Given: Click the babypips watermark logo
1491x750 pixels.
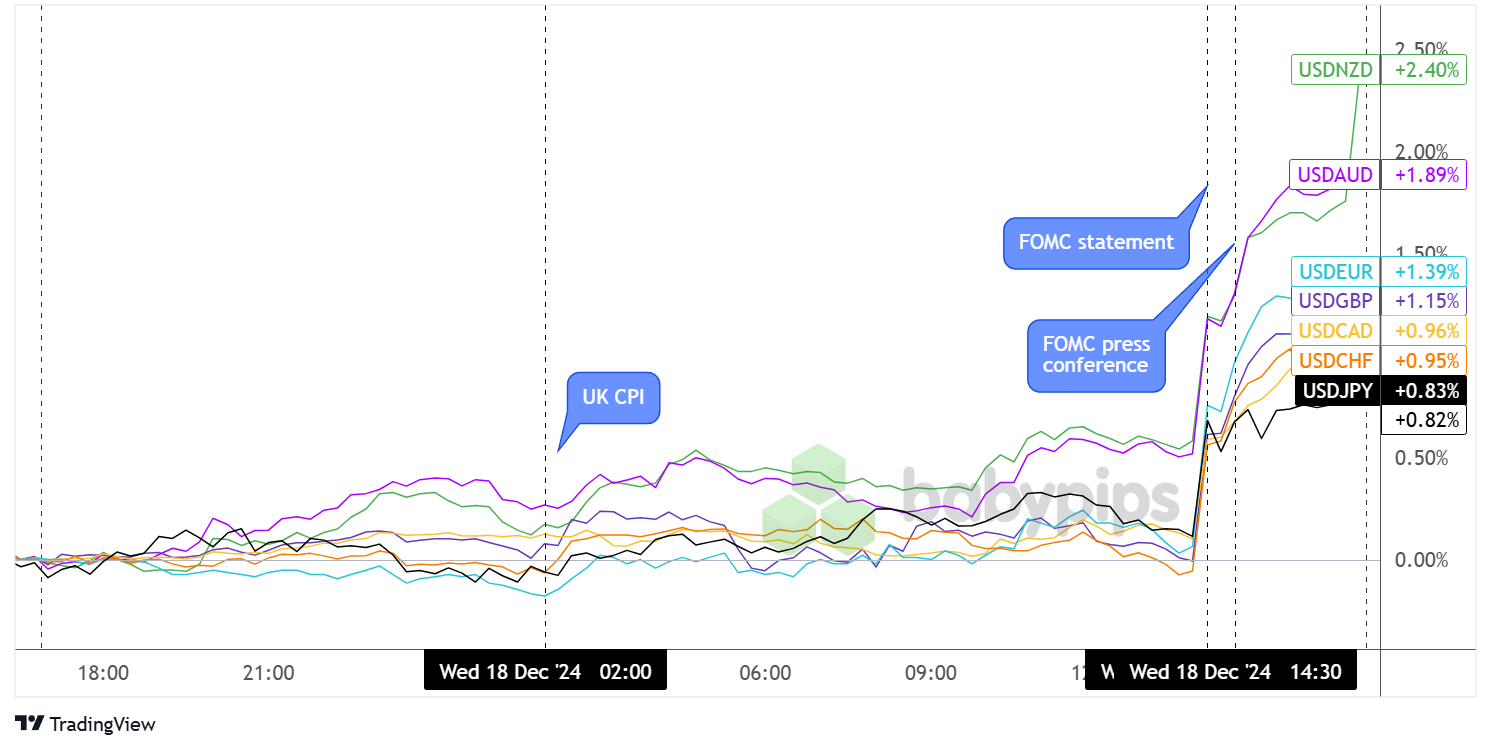Looking at the screenshot, I should click(970, 498).
